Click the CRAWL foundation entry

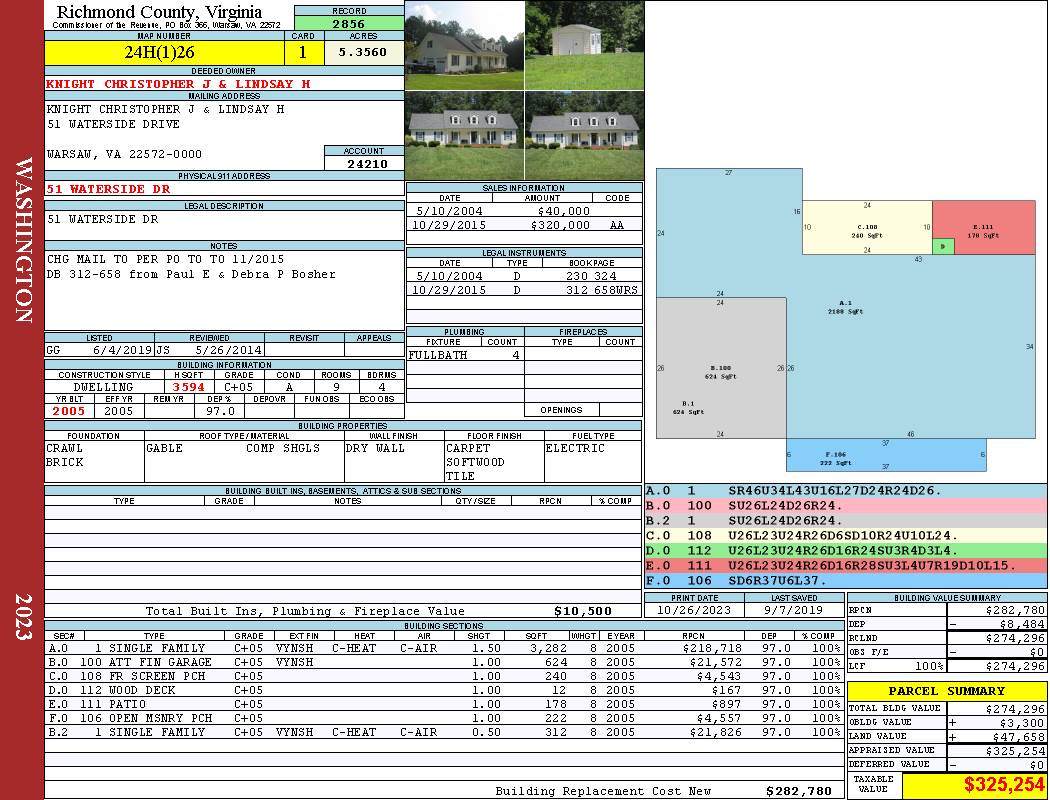pyautogui.click(x=64, y=448)
